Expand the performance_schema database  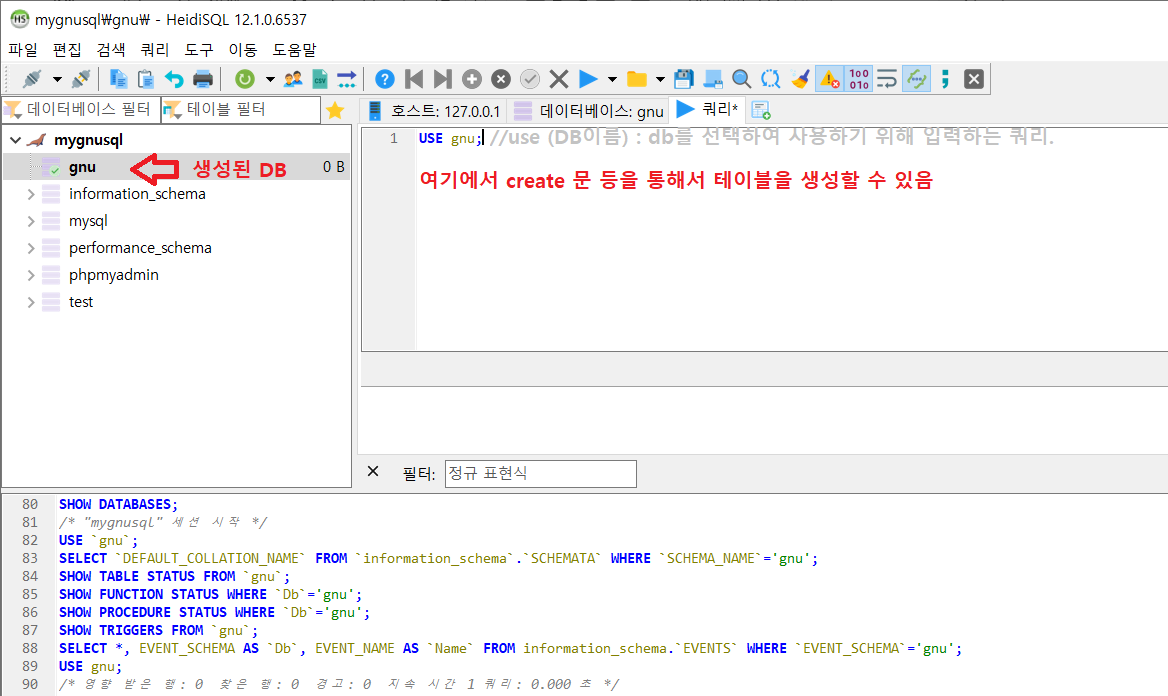coord(31,248)
